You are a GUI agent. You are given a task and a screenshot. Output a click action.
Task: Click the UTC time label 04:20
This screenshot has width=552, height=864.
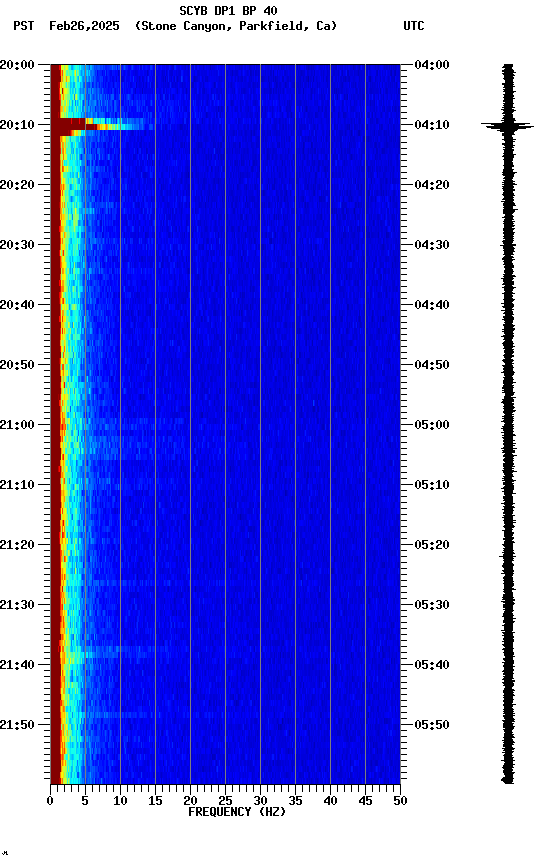click(432, 185)
